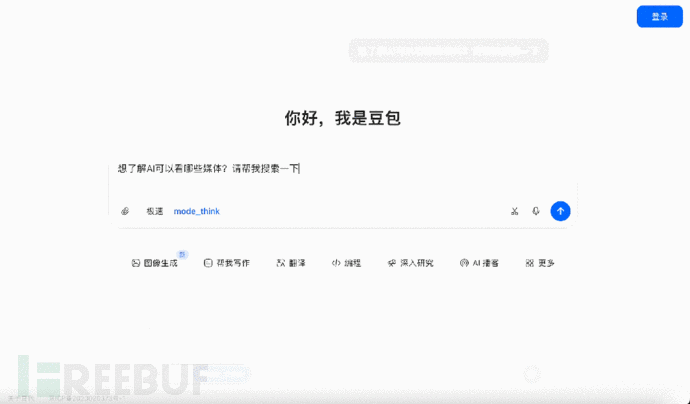Select the 图像生成 image generation skill
The image size is (690, 404).
(154, 263)
